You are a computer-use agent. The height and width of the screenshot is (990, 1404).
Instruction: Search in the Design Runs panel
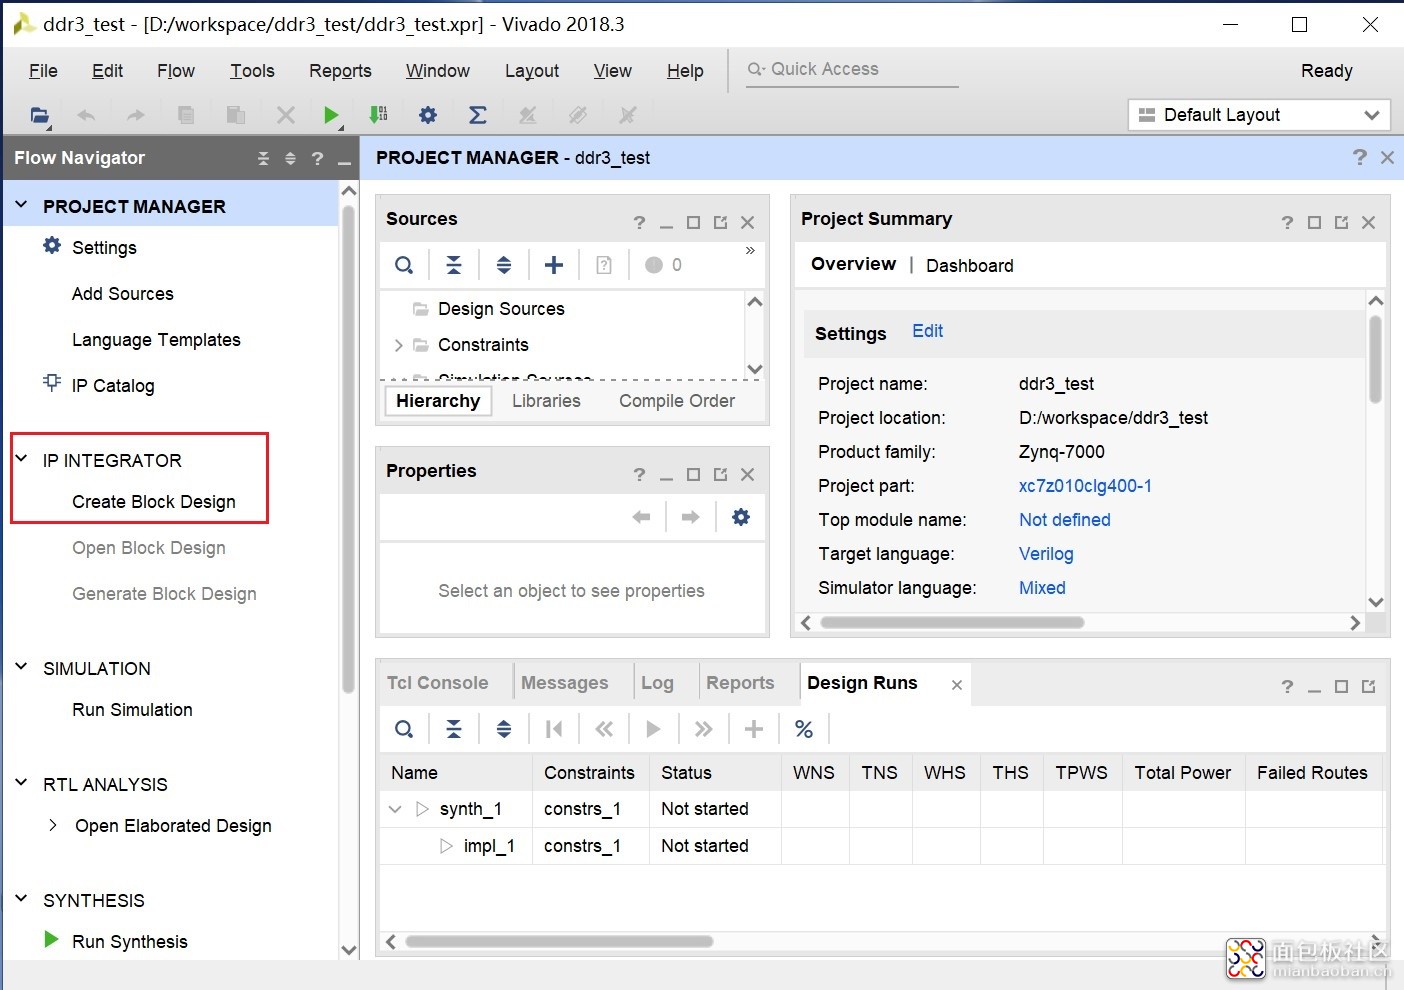tap(404, 729)
